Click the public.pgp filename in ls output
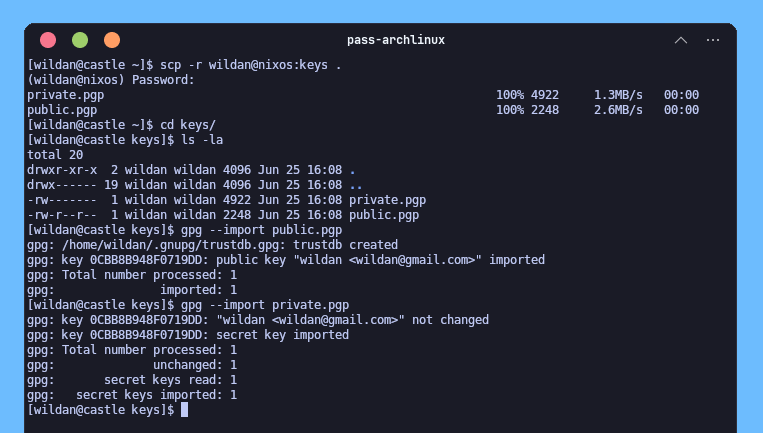This screenshot has width=763, height=433. pyautogui.click(x=384, y=215)
